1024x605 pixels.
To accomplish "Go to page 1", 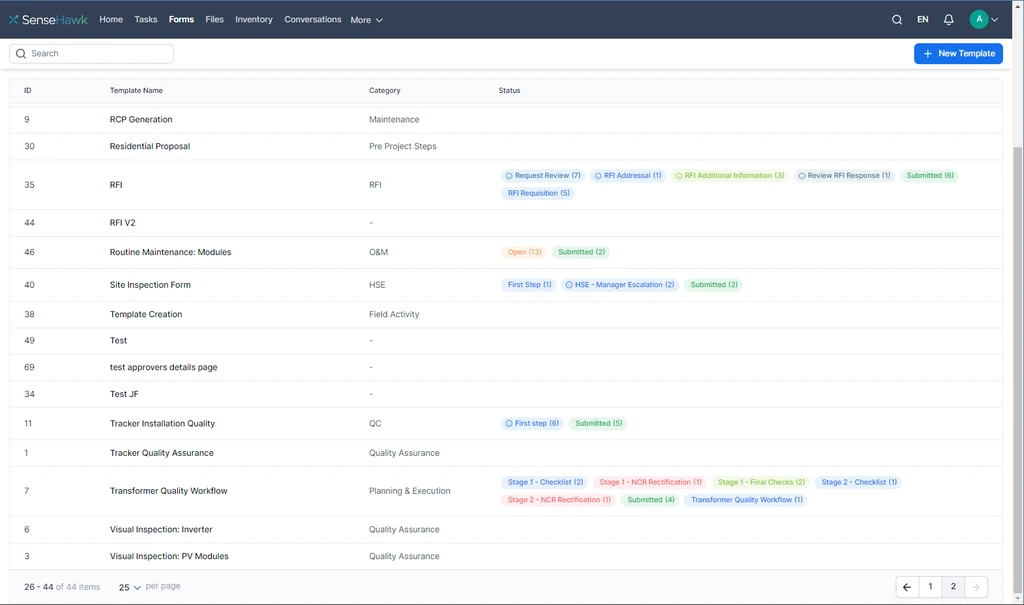I will pyautogui.click(x=930, y=587).
